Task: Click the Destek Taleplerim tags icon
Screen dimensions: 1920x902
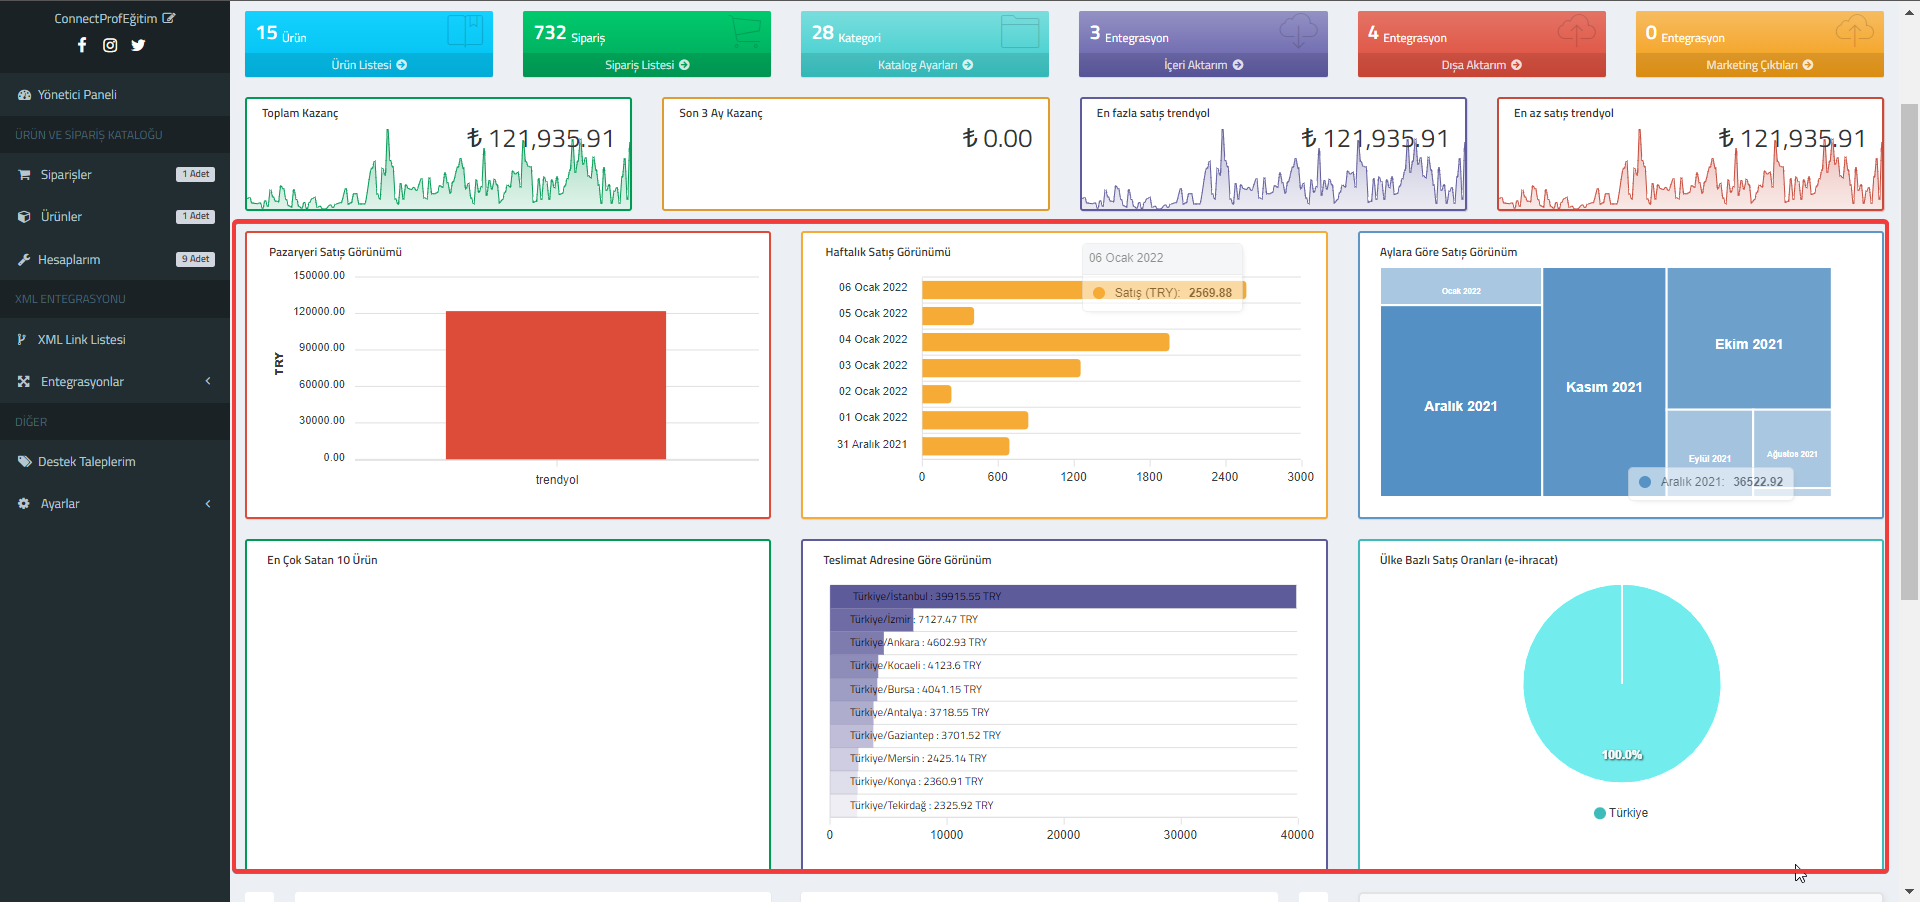Action: [x=24, y=462]
